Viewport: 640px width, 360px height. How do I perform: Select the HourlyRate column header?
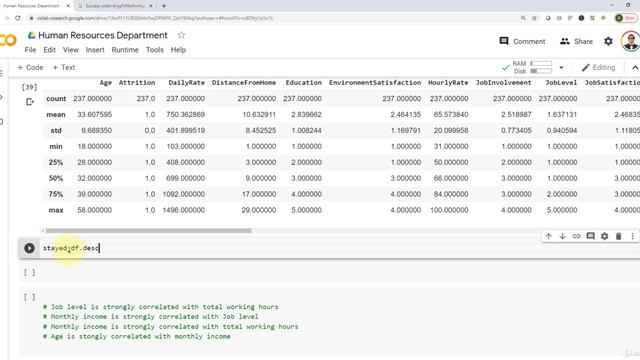coord(448,82)
